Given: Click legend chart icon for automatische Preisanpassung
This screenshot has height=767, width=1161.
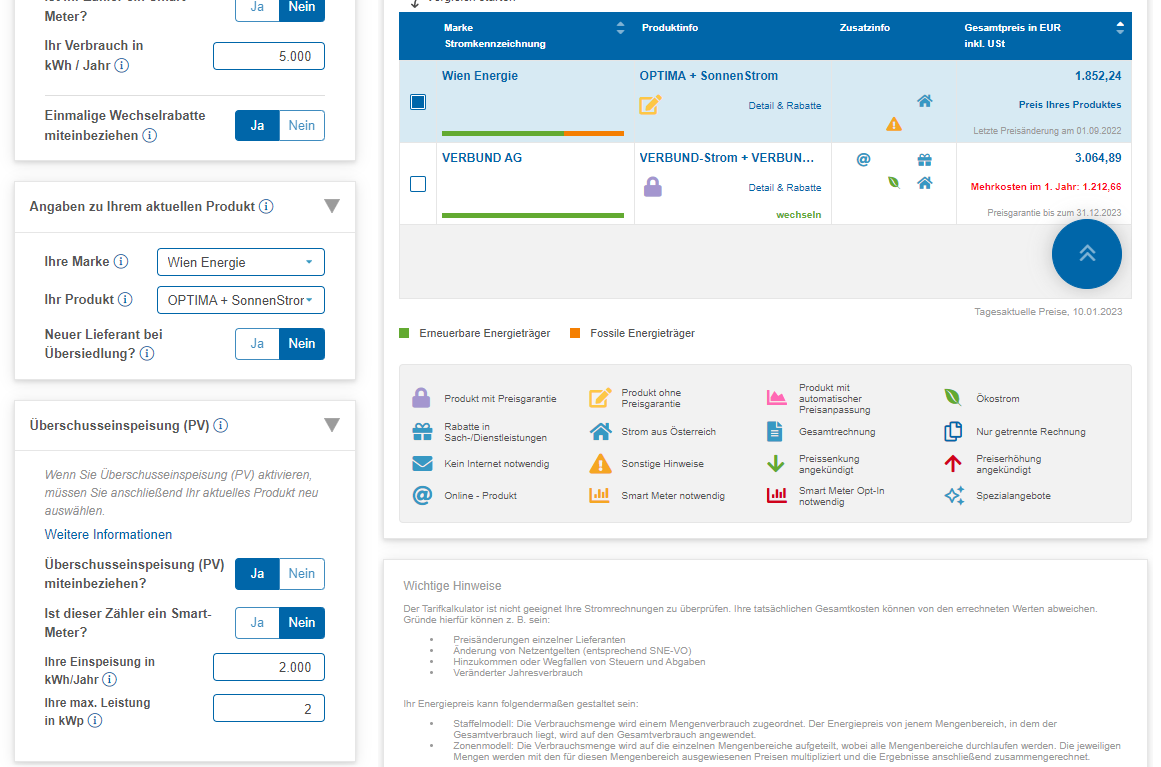Looking at the screenshot, I should pos(776,398).
